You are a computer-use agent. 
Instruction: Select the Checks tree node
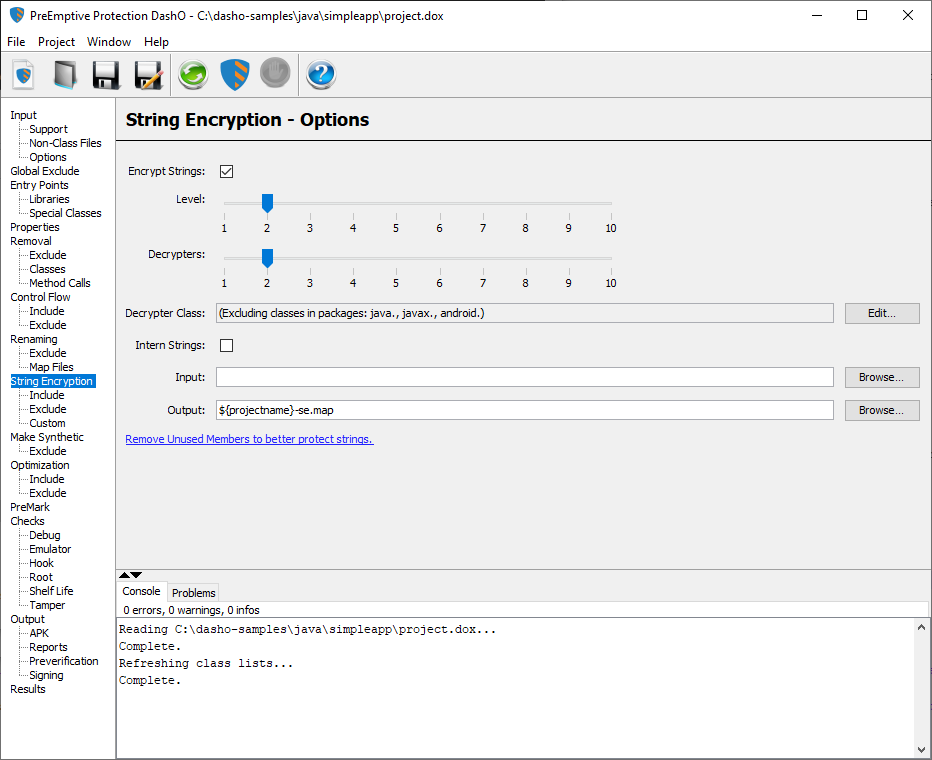(27, 521)
